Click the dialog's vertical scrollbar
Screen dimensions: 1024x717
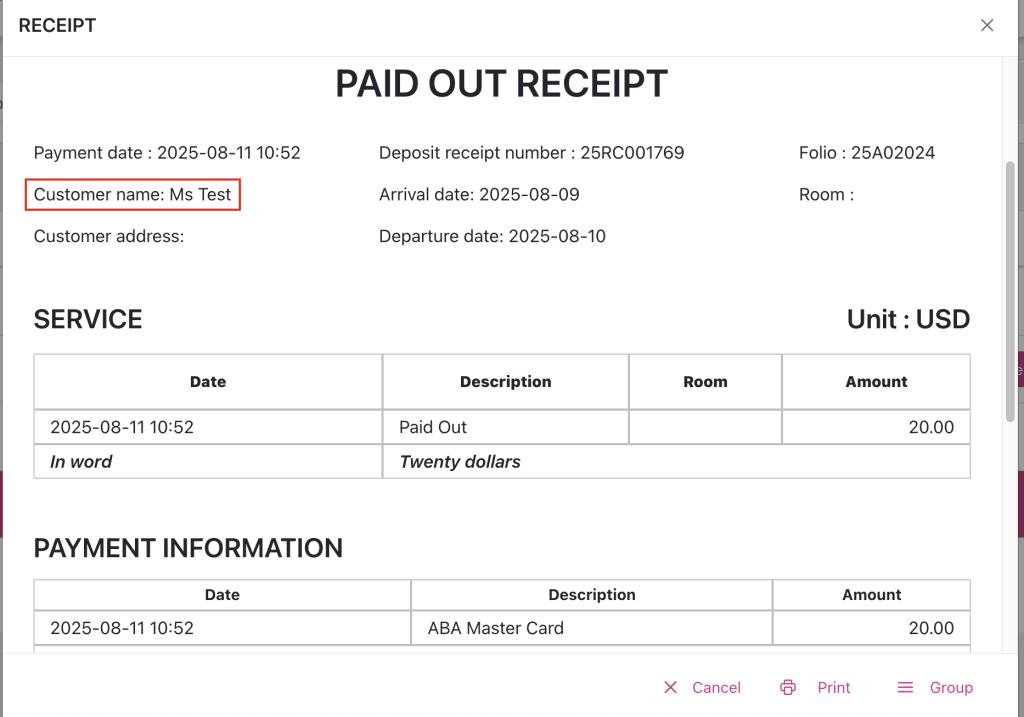[x=1009, y=290]
